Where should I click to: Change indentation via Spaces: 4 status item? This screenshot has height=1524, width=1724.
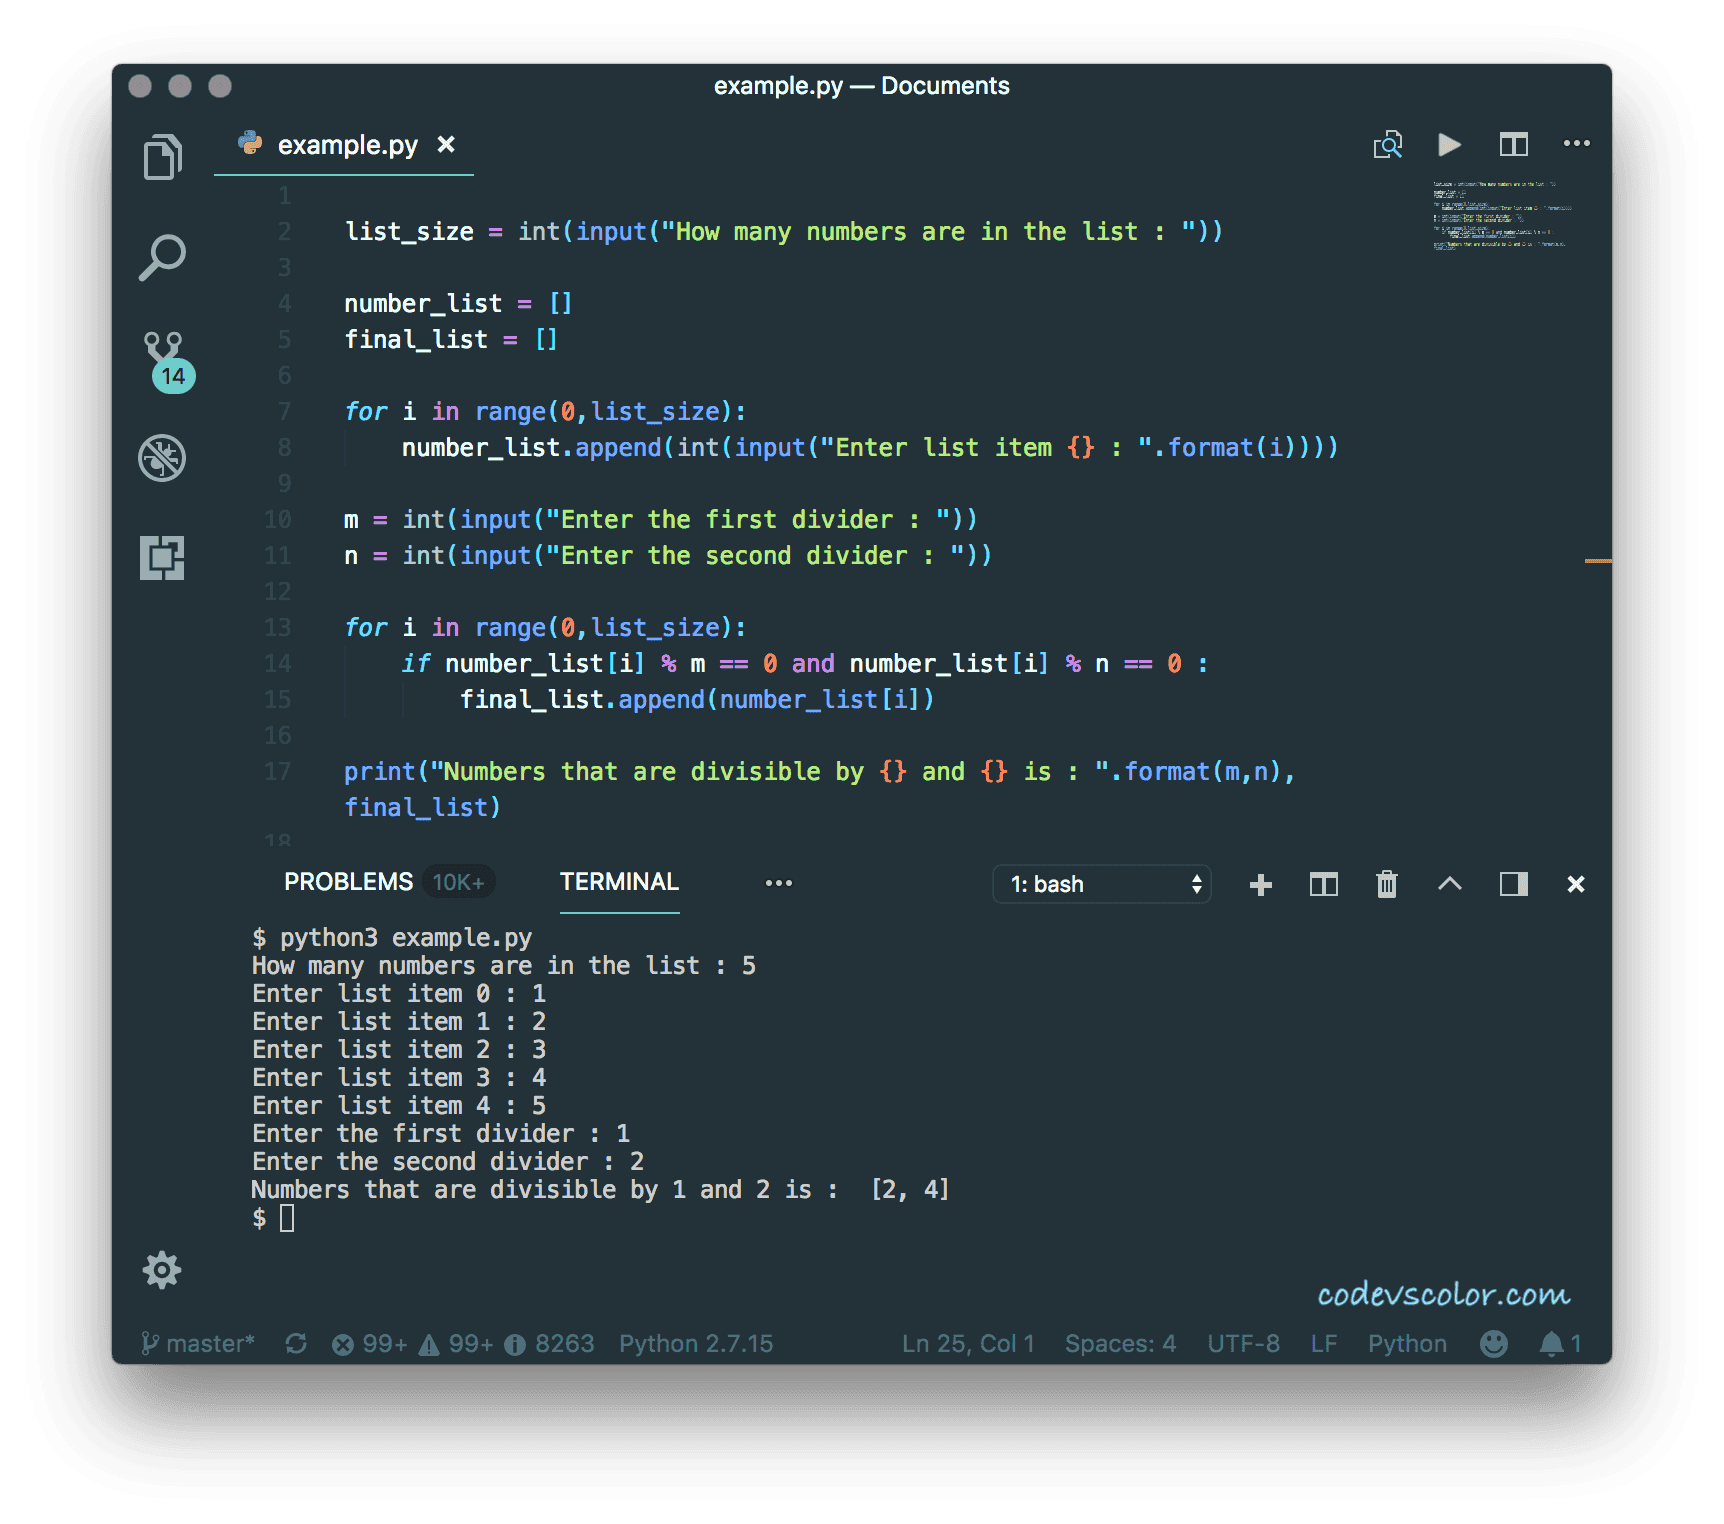[x=1120, y=1343]
